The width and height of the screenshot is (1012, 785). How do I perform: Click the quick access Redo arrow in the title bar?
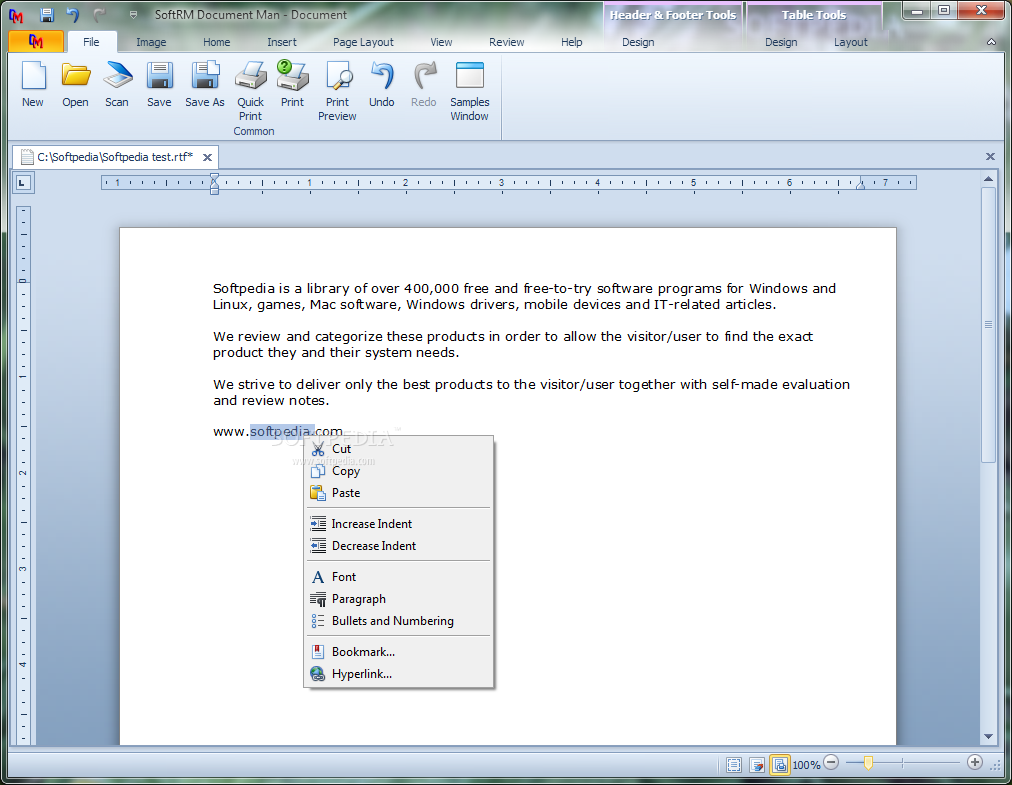pos(99,15)
